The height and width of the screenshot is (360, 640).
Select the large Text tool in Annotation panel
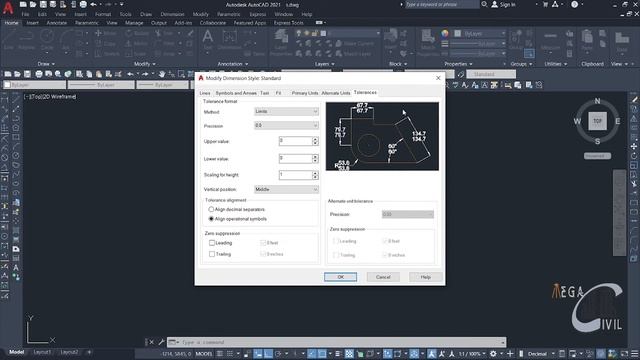pos(208,40)
